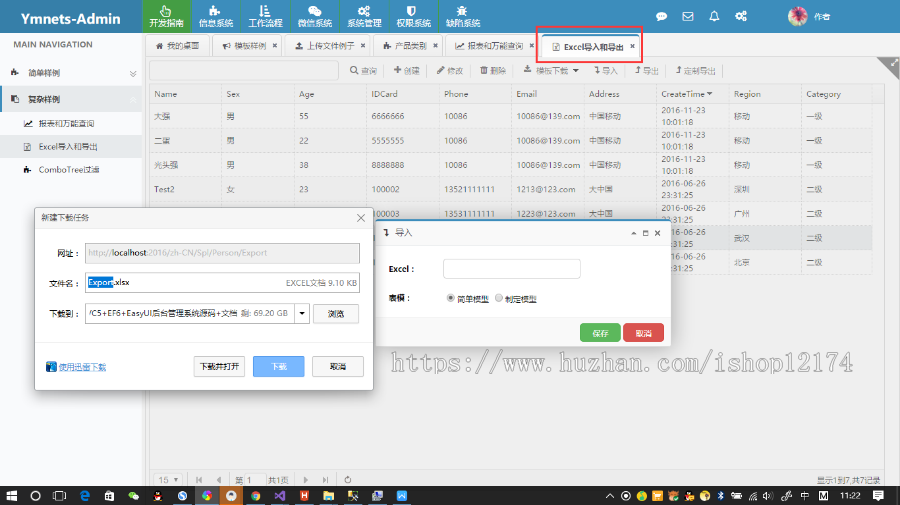Click the 修改 edit toolbar button

pyautogui.click(x=449, y=71)
